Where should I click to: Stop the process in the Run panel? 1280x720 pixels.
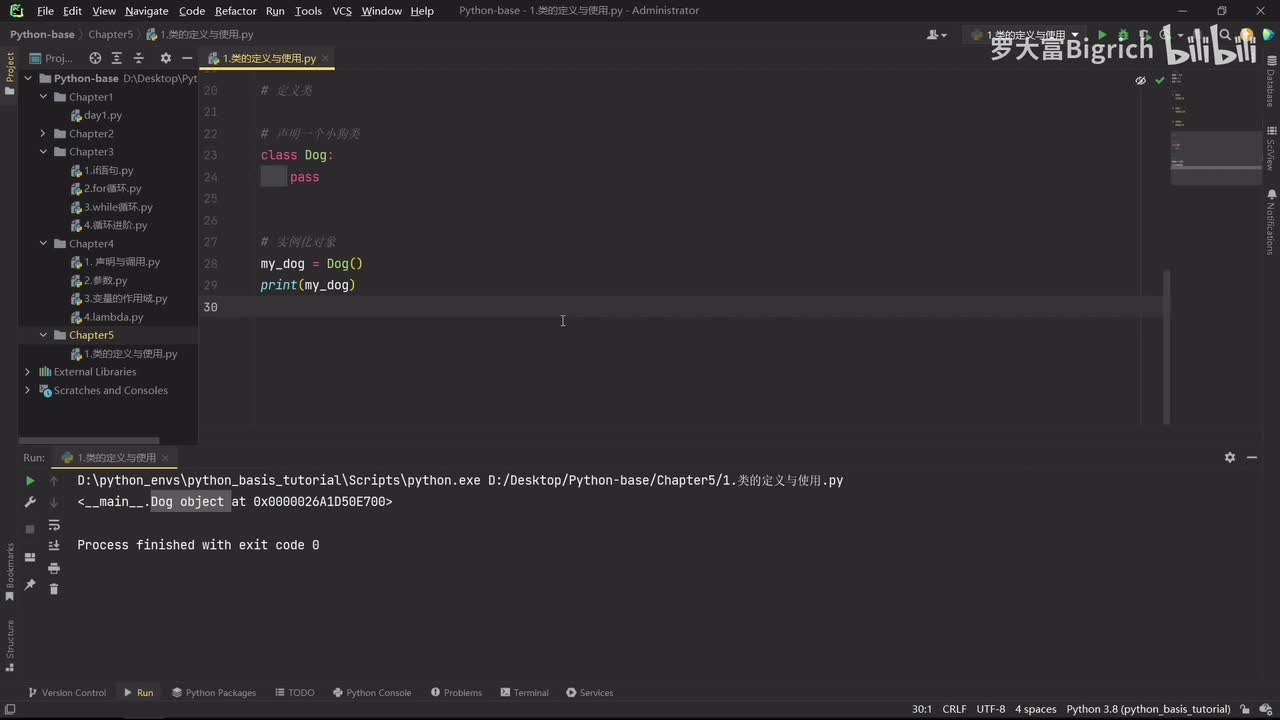click(x=30, y=528)
